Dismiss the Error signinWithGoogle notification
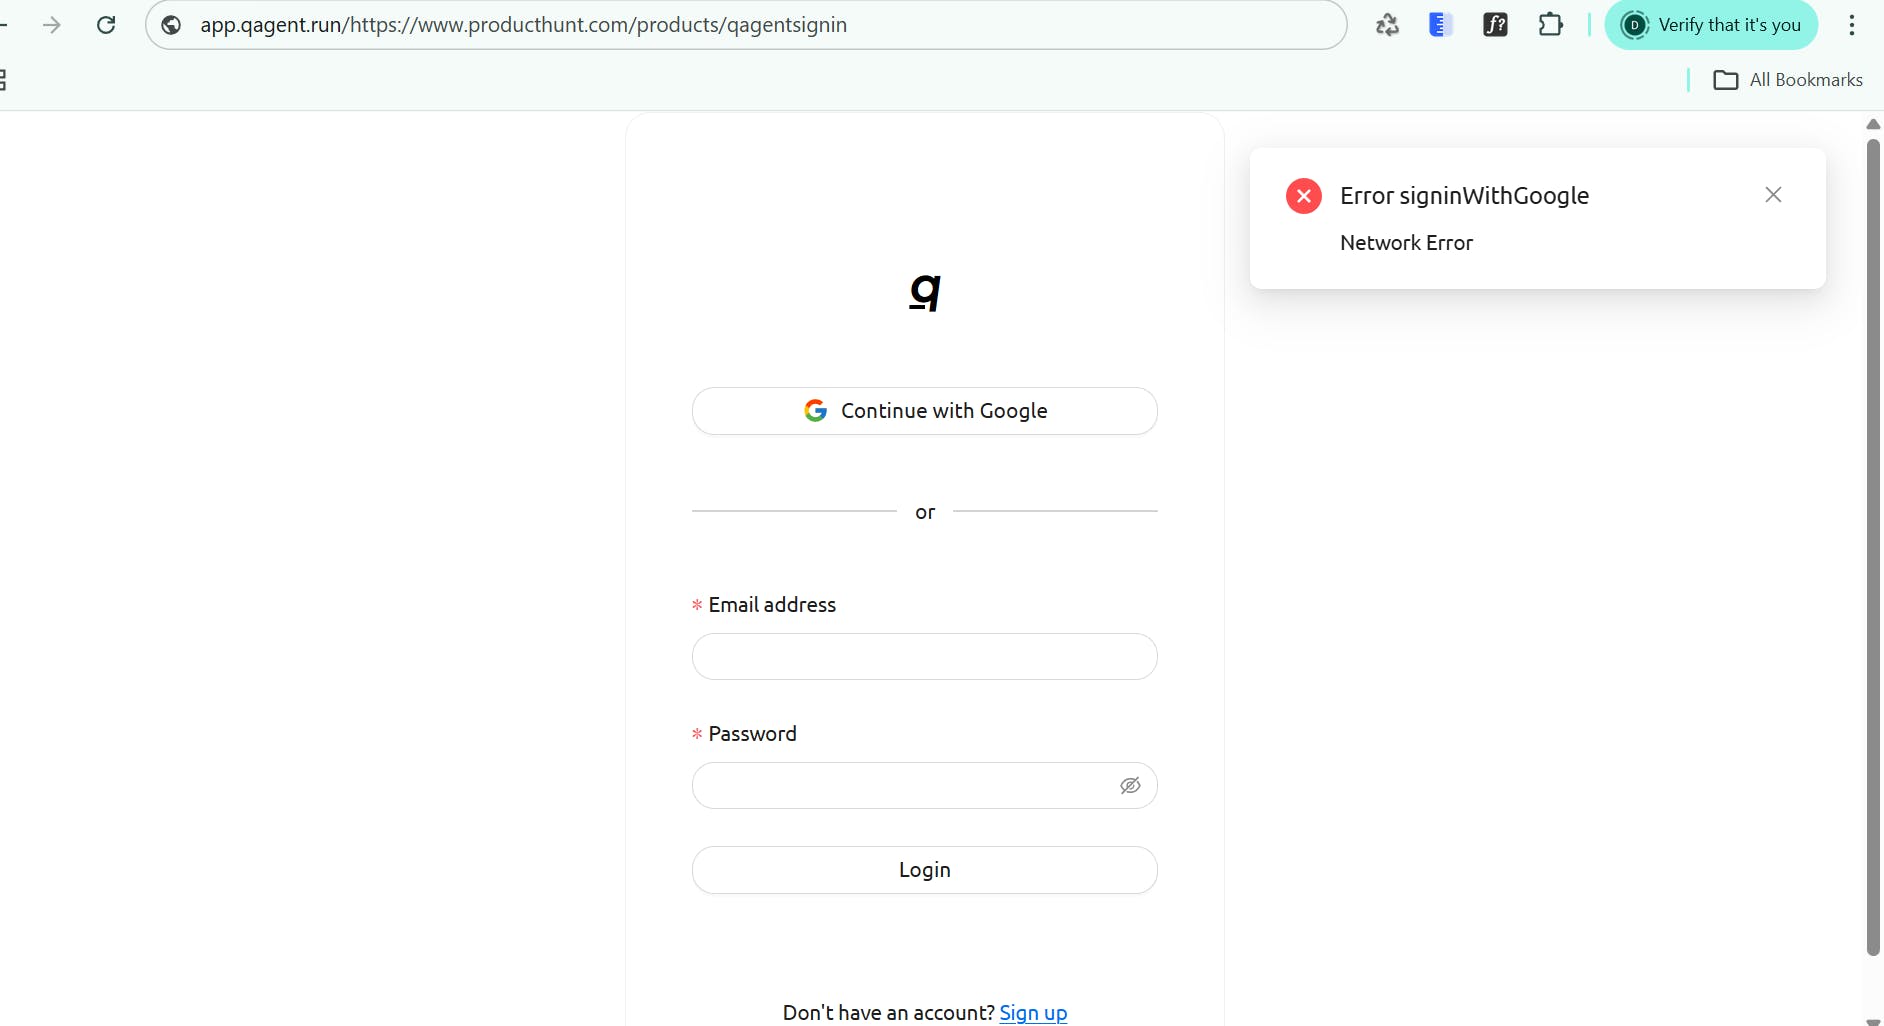This screenshot has height=1026, width=1884. click(x=1773, y=195)
